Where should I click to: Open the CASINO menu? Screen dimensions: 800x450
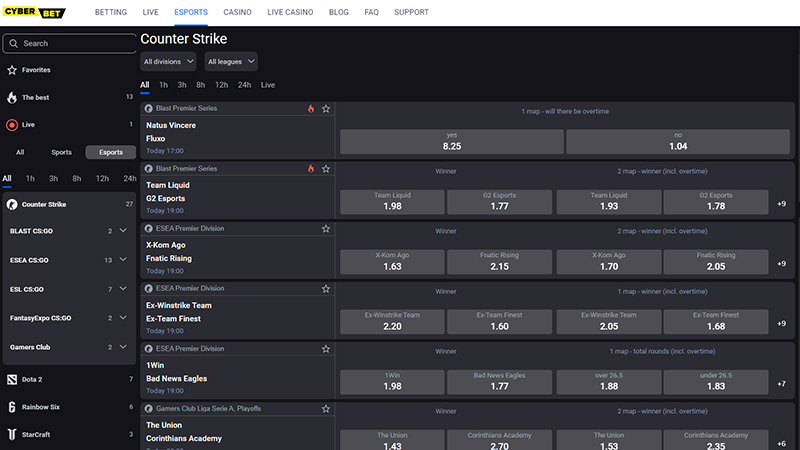tap(237, 12)
